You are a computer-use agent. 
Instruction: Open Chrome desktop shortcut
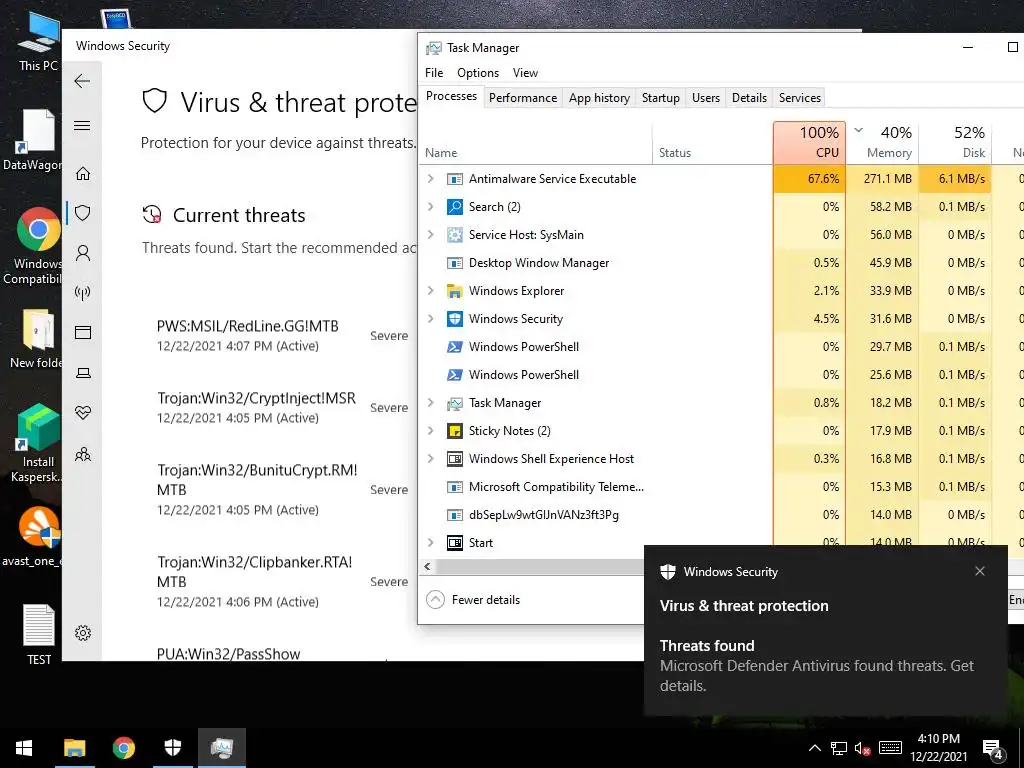pyautogui.click(x=38, y=247)
